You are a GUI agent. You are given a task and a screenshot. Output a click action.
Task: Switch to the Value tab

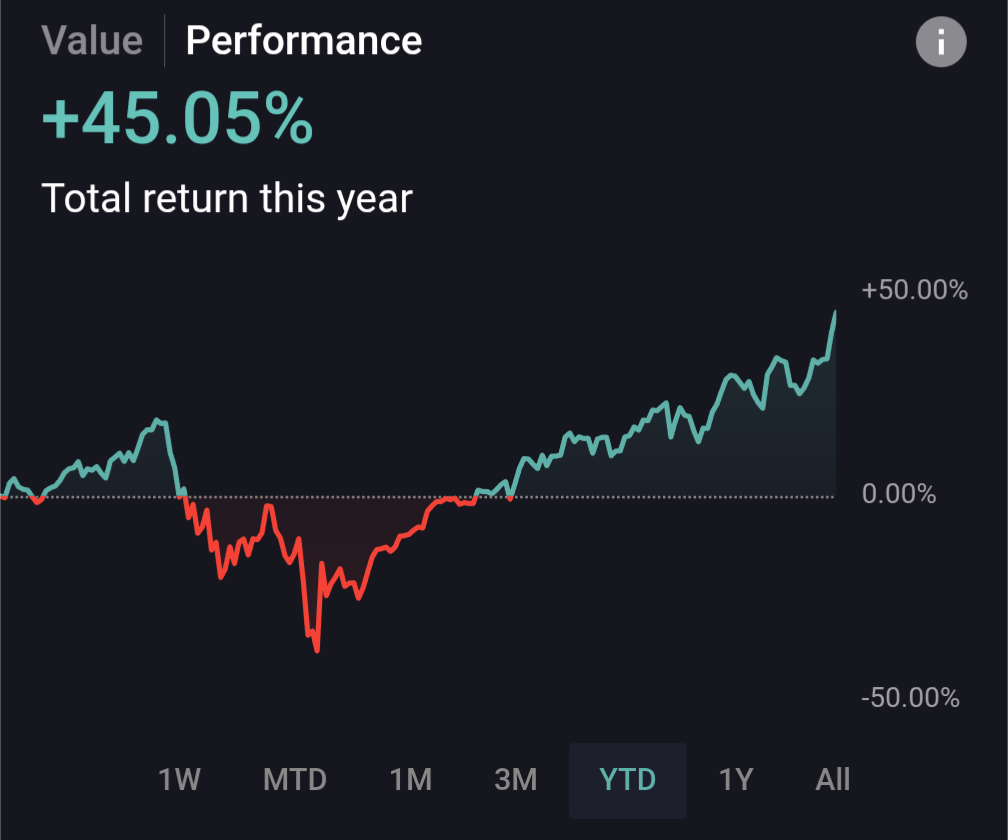[x=92, y=41]
